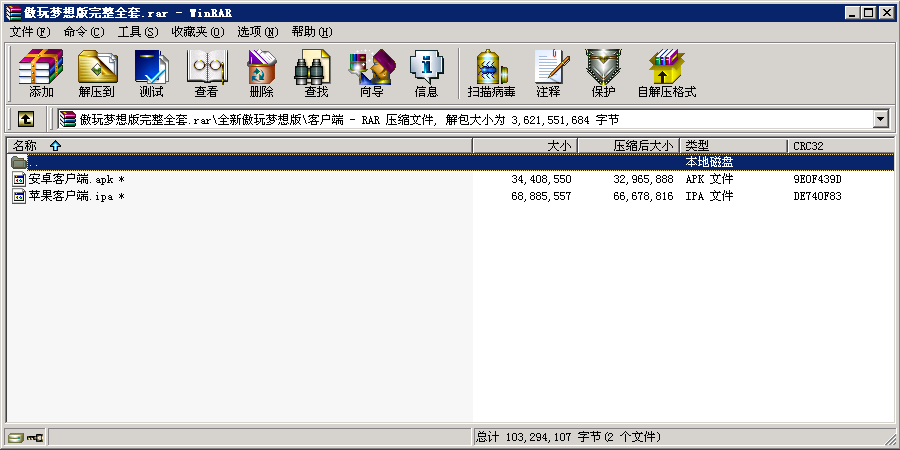Screen dimensions: 900x450
Task: Click the 添加 (Add) toolbar icon
Action: pyautogui.click(x=41, y=73)
